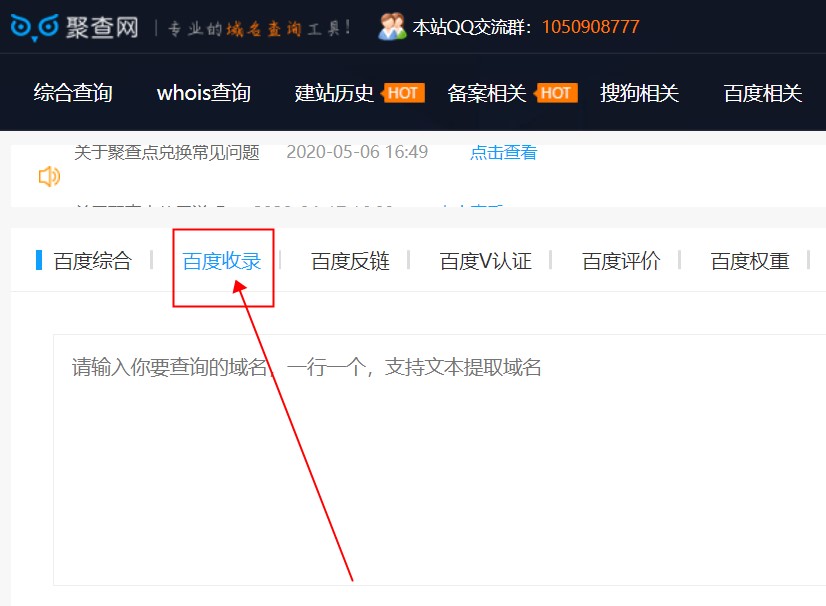
Task: Click the HOT badge next to 备案相关
Action: tap(557, 92)
